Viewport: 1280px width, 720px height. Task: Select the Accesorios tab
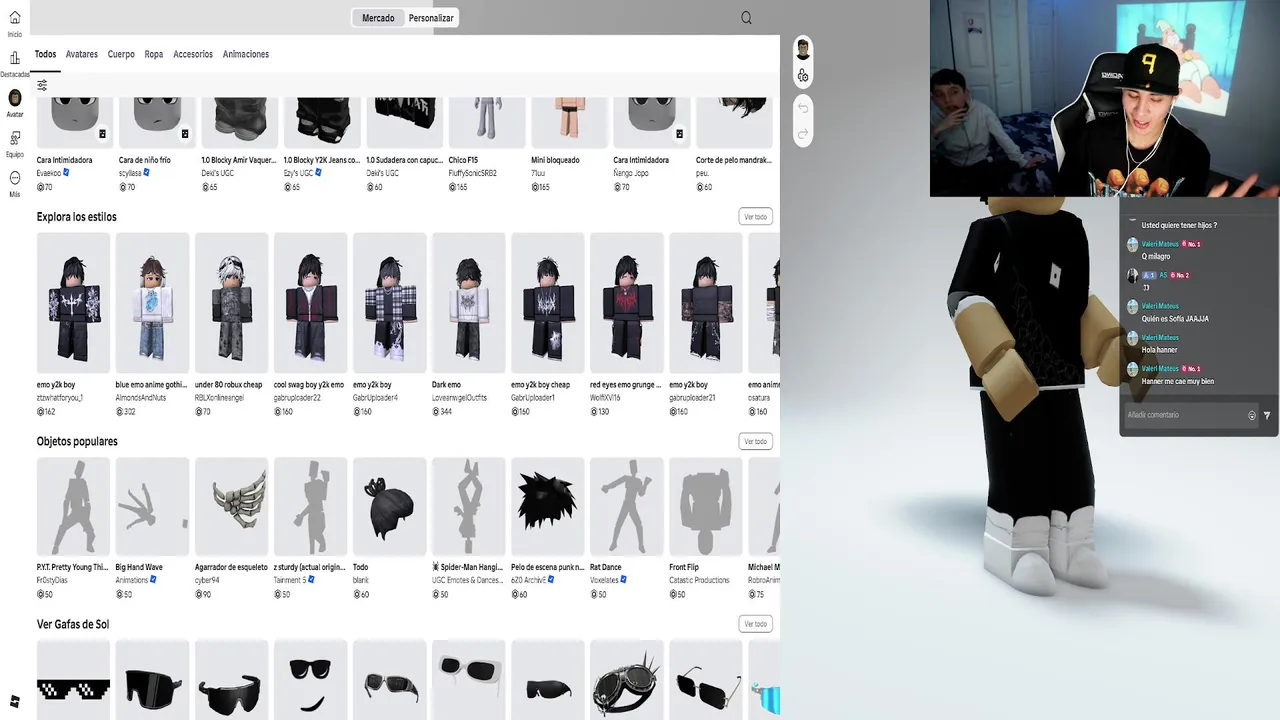coord(193,54)
